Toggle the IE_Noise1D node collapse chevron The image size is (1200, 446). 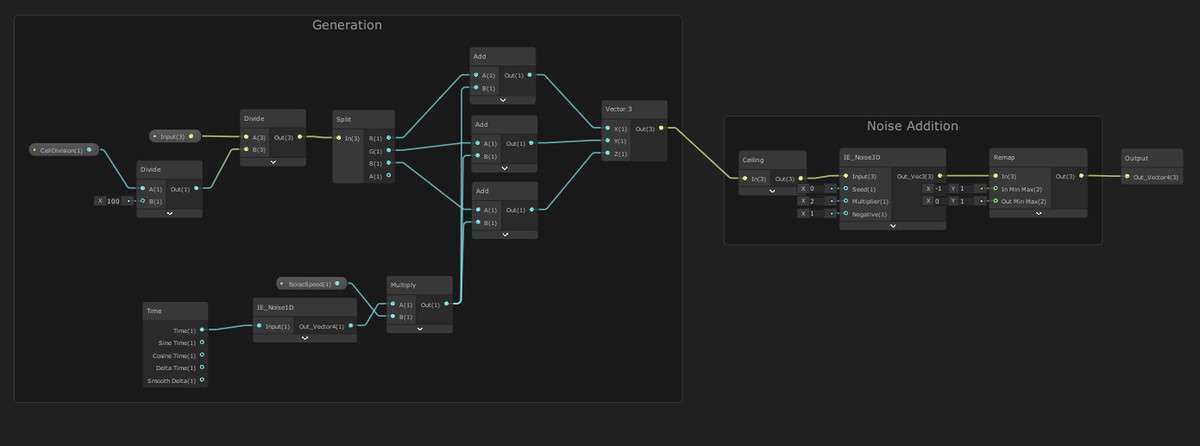point(304,338)
